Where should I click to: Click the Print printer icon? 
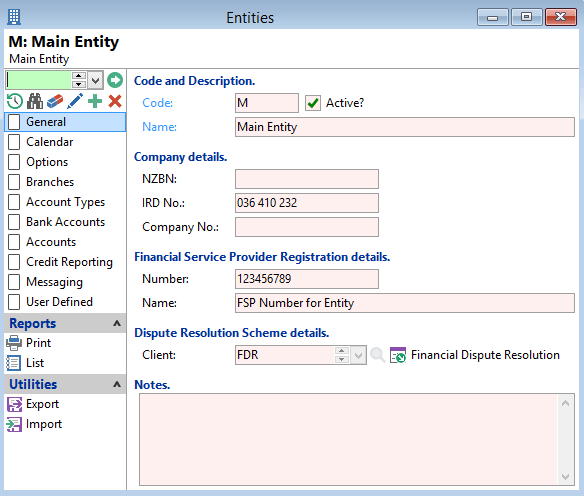pyautogui.click(x=14, y=343)
